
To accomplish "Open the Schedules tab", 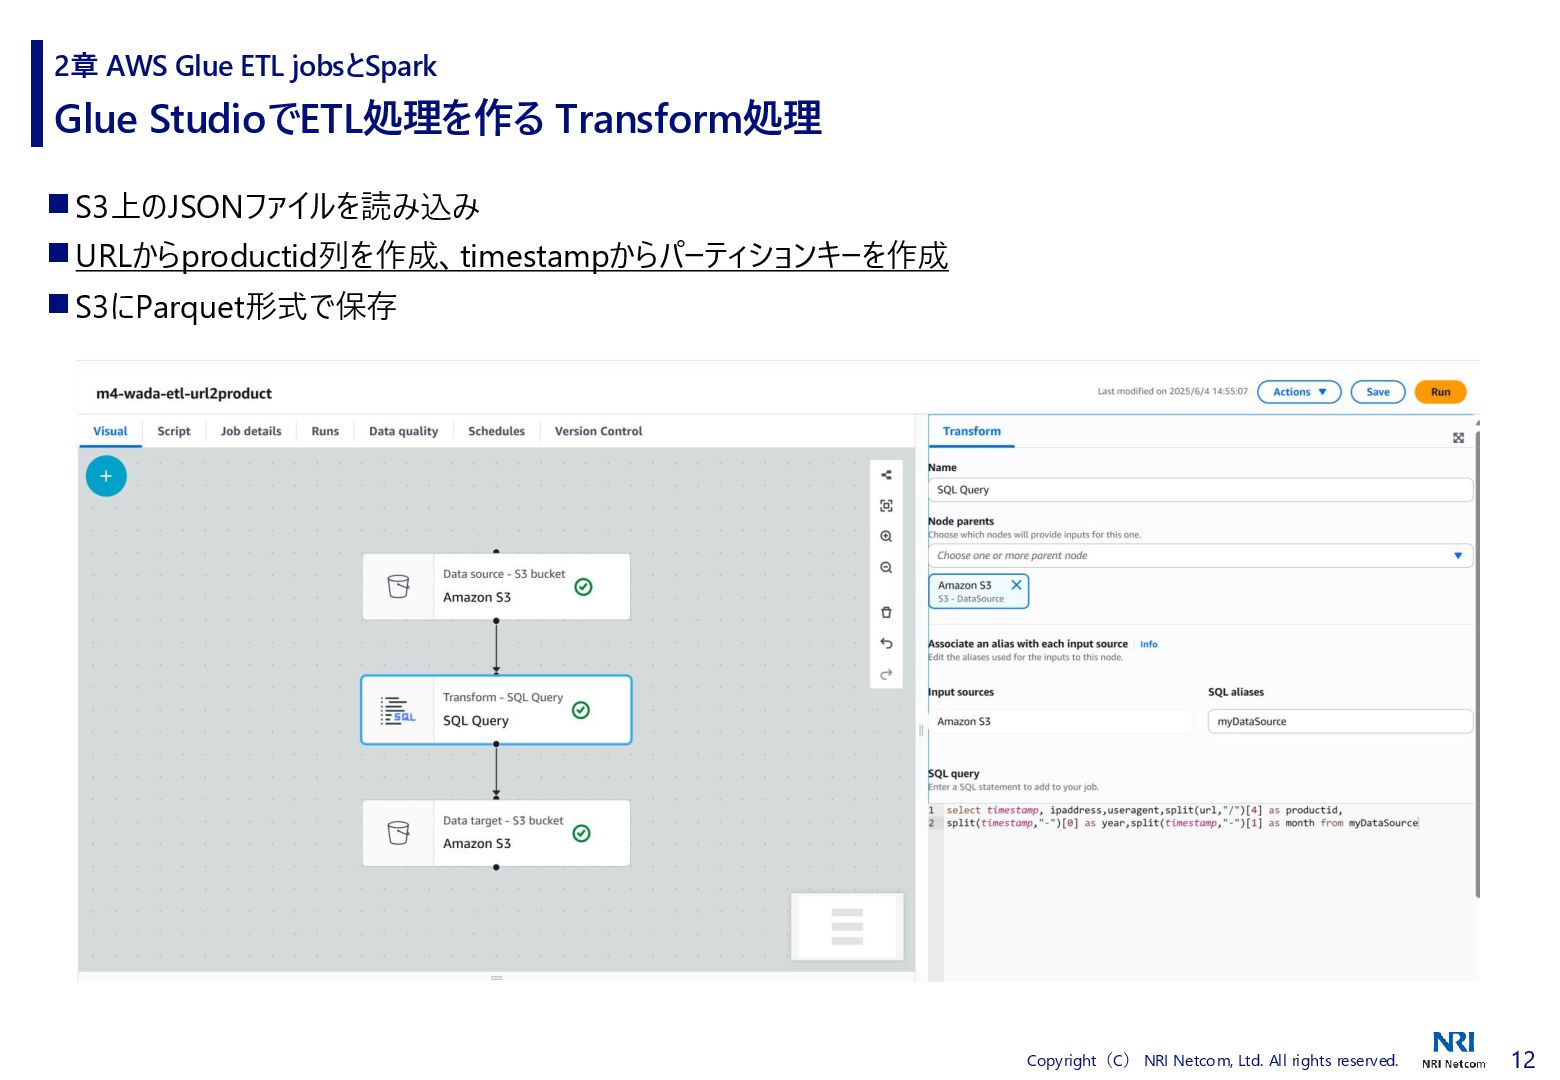I will point(496,431).
